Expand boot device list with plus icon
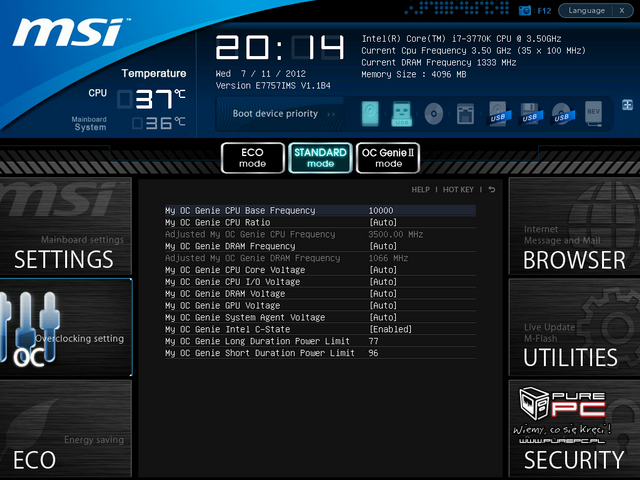The width and height of the screenshot is (640, 480). pyautogui.click(x=627, y=104)
